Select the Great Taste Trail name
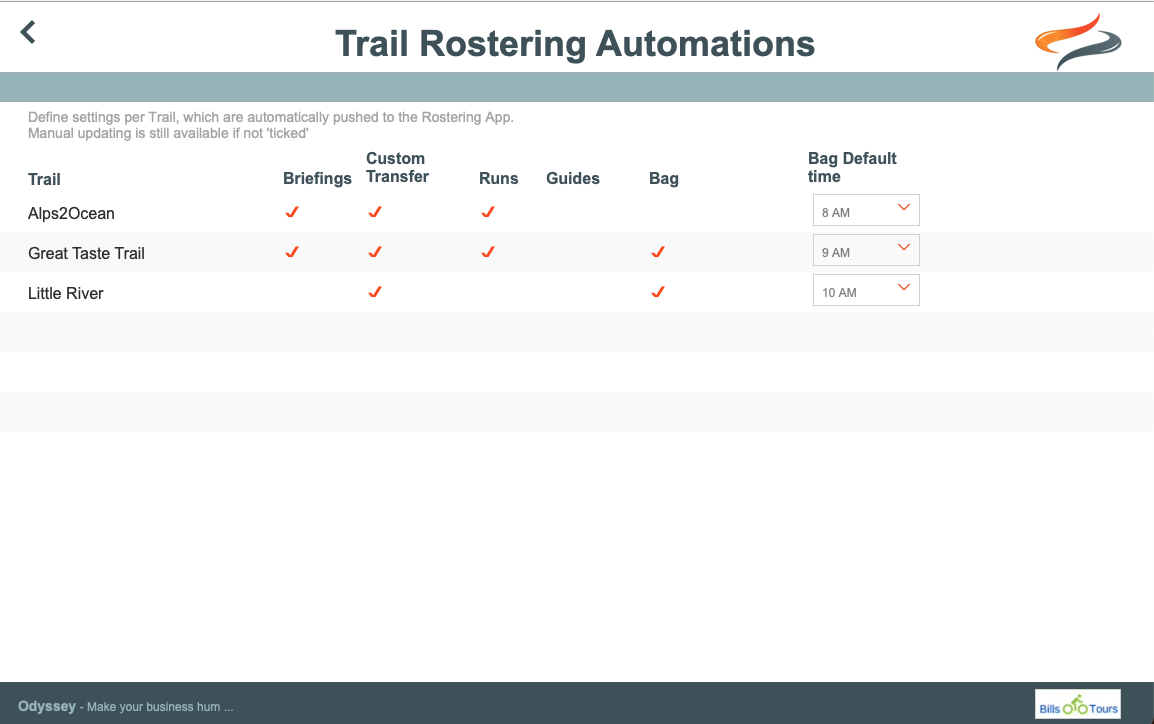The image size is (1154, 724). pyautogui.click(x=86, y=253)
